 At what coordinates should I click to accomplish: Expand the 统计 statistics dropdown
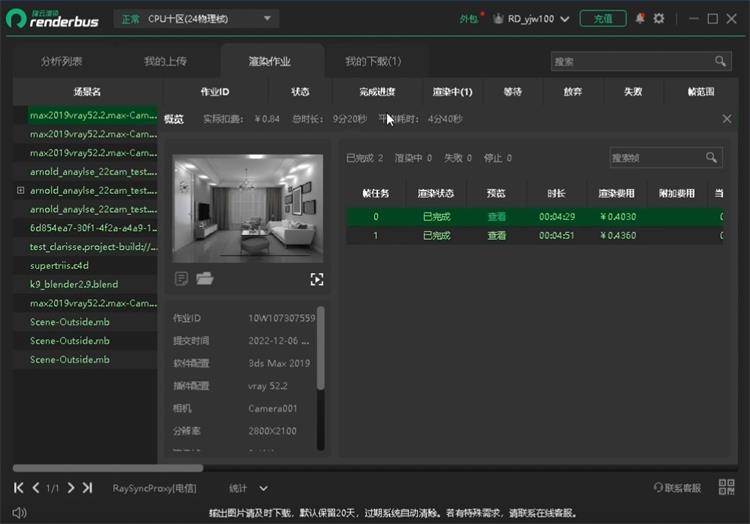[x=248, y=488]
